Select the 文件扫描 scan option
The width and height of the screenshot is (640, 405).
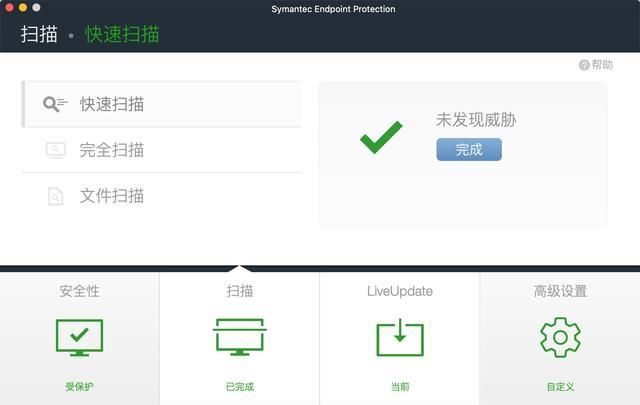click(x=162, y=196)
